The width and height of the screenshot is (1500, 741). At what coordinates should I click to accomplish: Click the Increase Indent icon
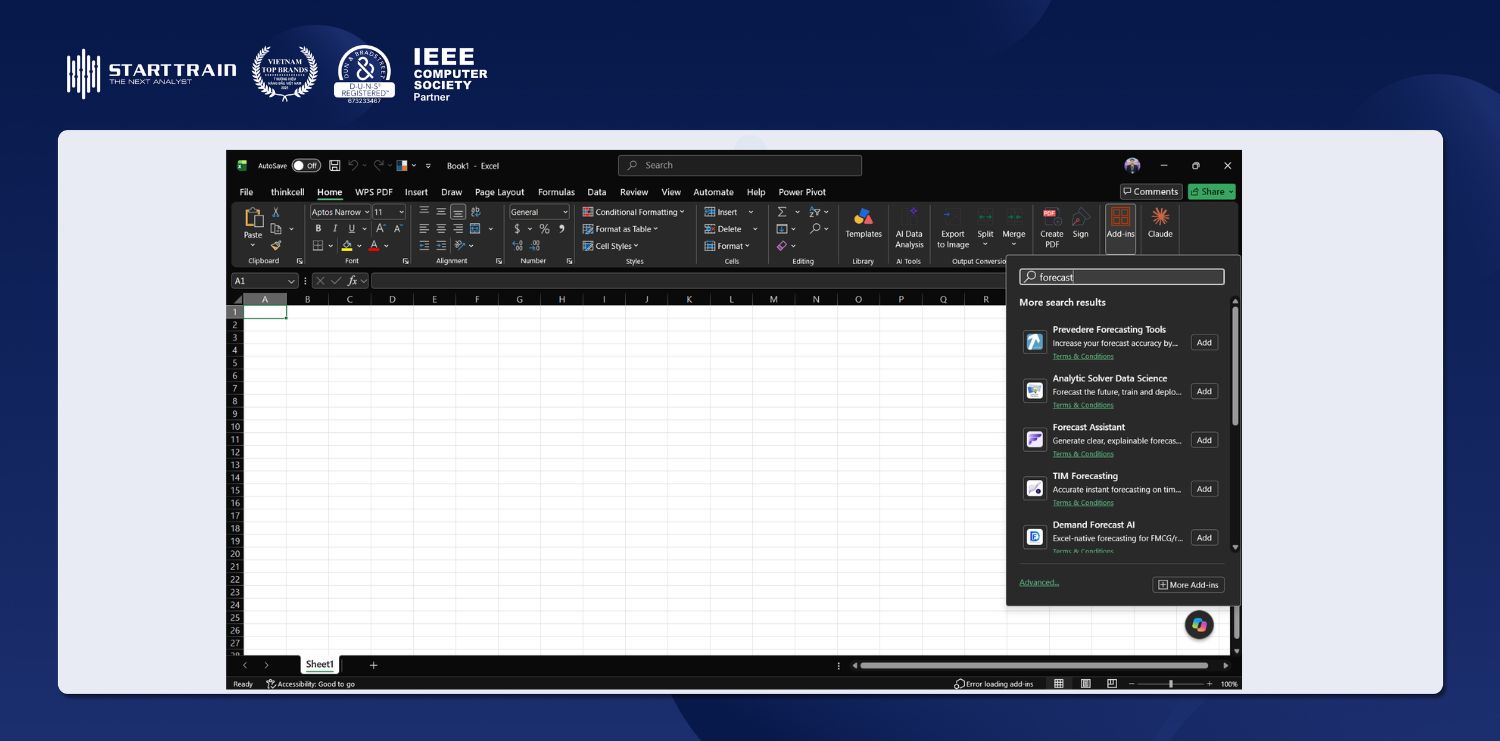[441, 245]
